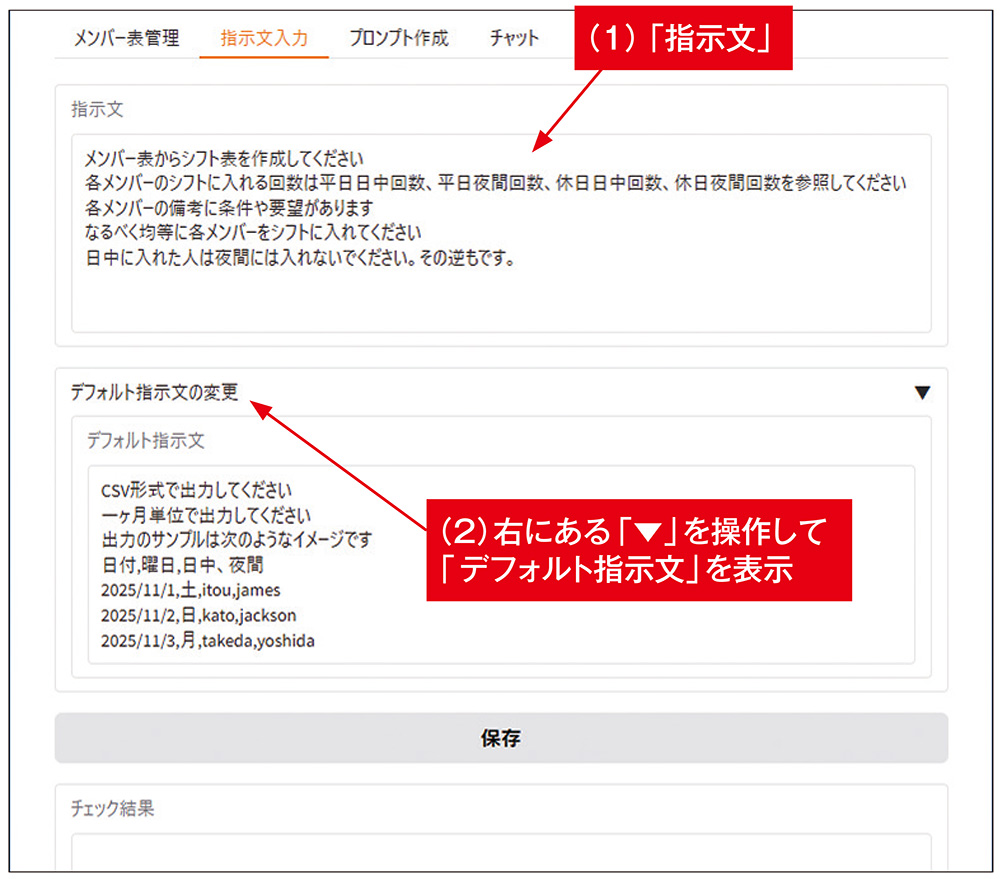
Task: Click the 保存 button
Action: (x=501, y=738)
